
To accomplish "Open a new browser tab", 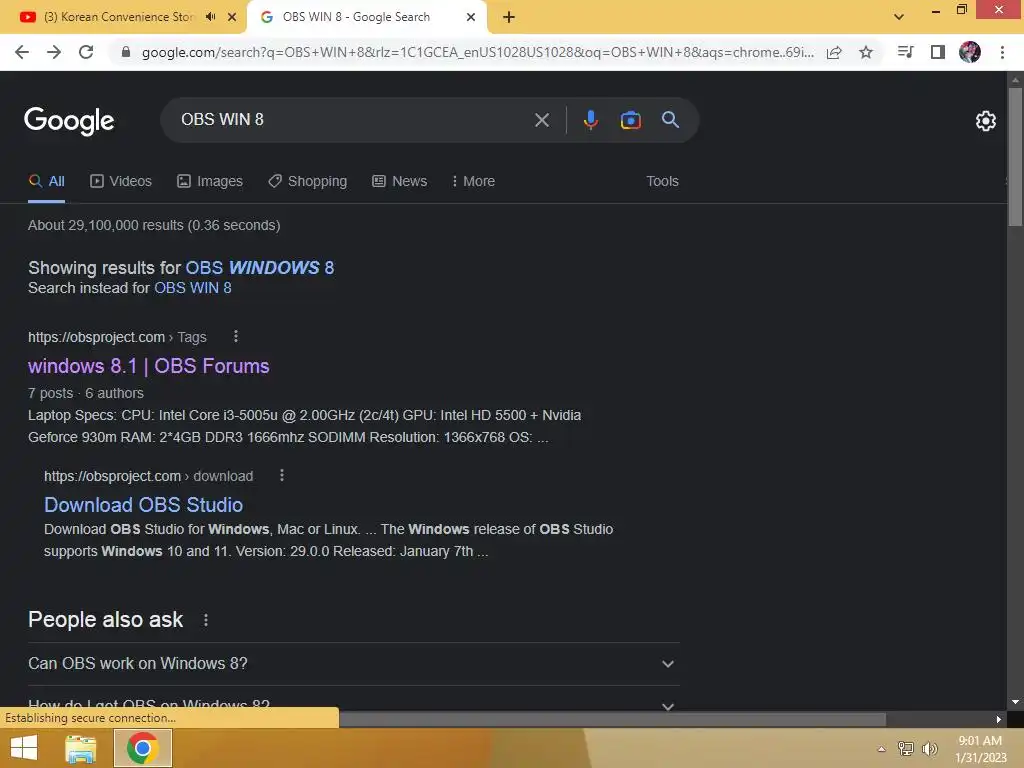I will pyautogui.click(x=509, y=17).
